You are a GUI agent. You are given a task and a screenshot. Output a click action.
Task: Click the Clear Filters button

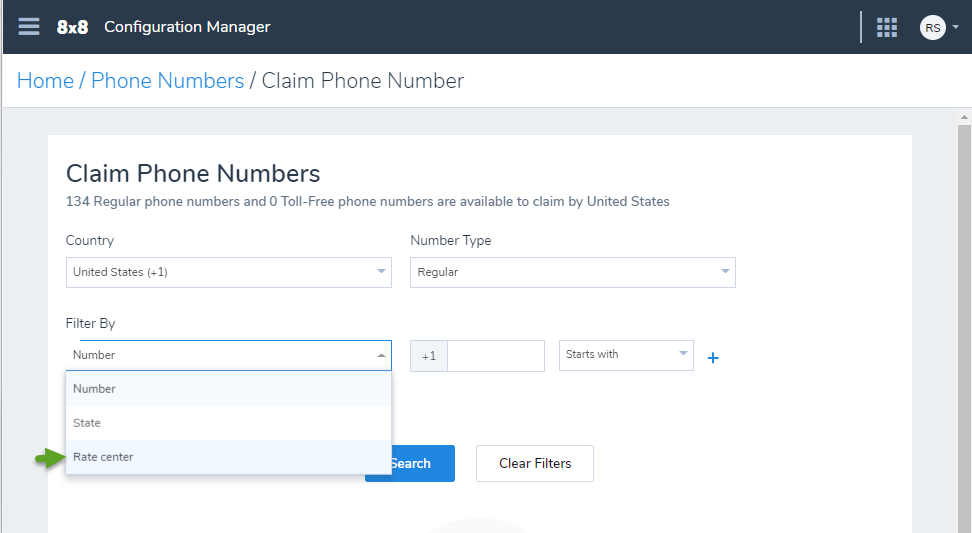pos(535,463)
